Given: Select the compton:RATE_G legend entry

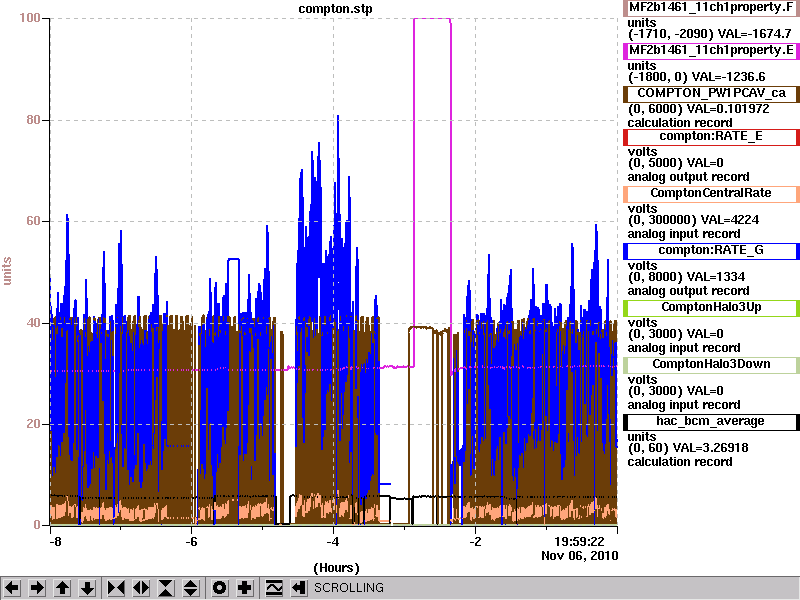Looking at the screenshot, I should (711, 251).
